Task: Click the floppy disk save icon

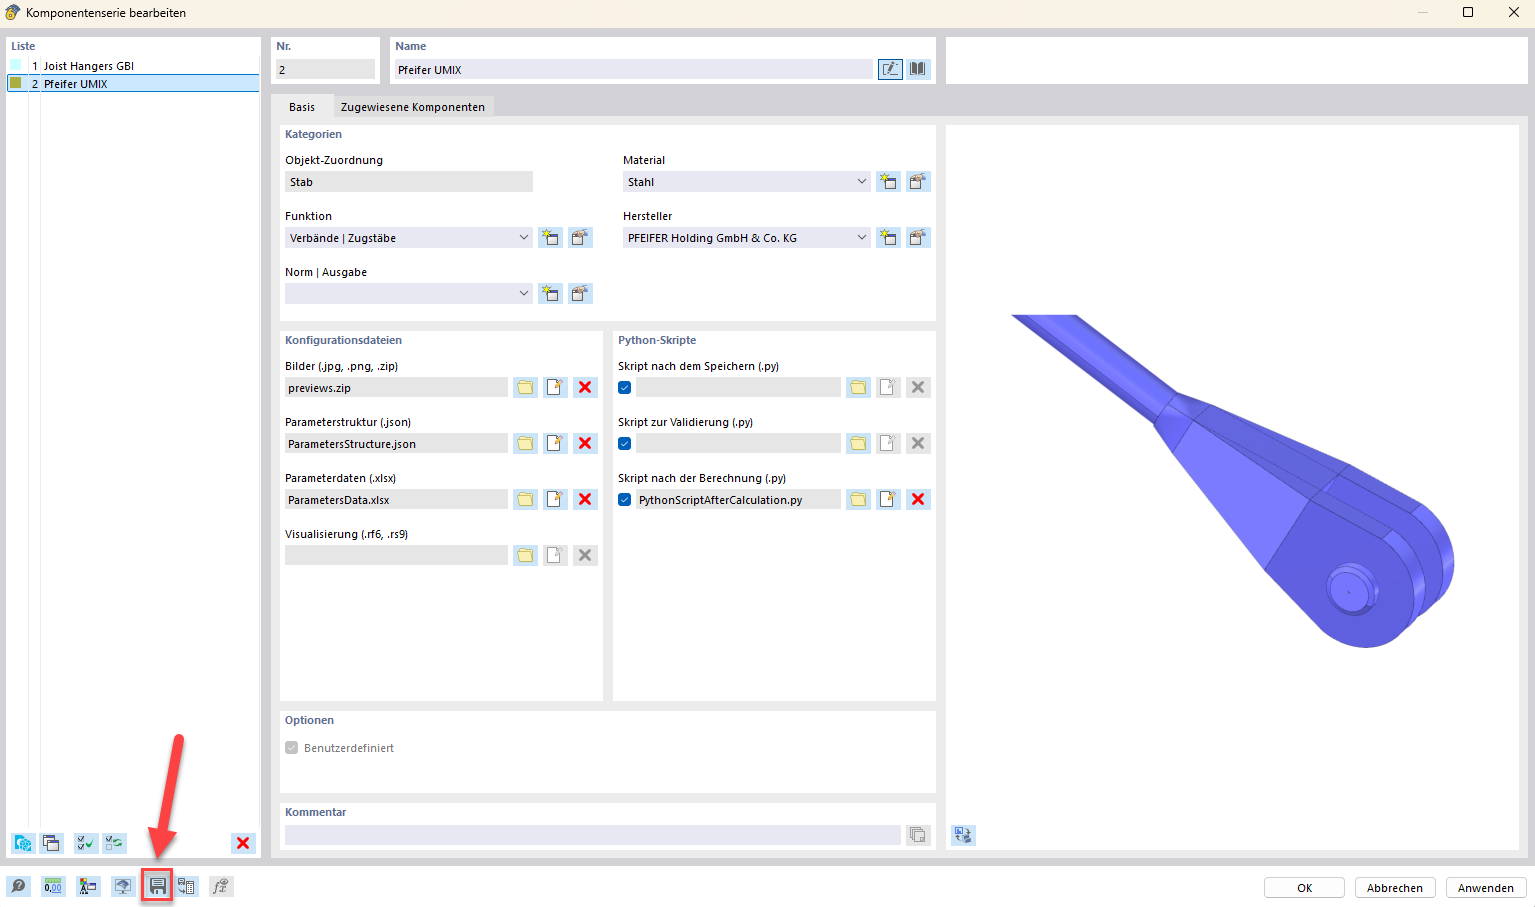Action: pos(157,886)
